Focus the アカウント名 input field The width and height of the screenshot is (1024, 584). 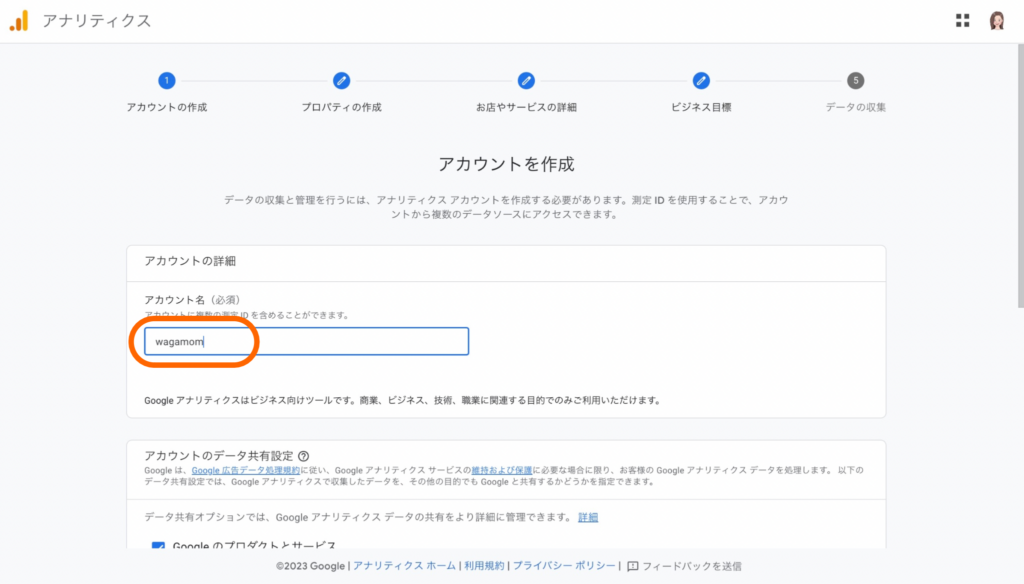click(306, 341)
